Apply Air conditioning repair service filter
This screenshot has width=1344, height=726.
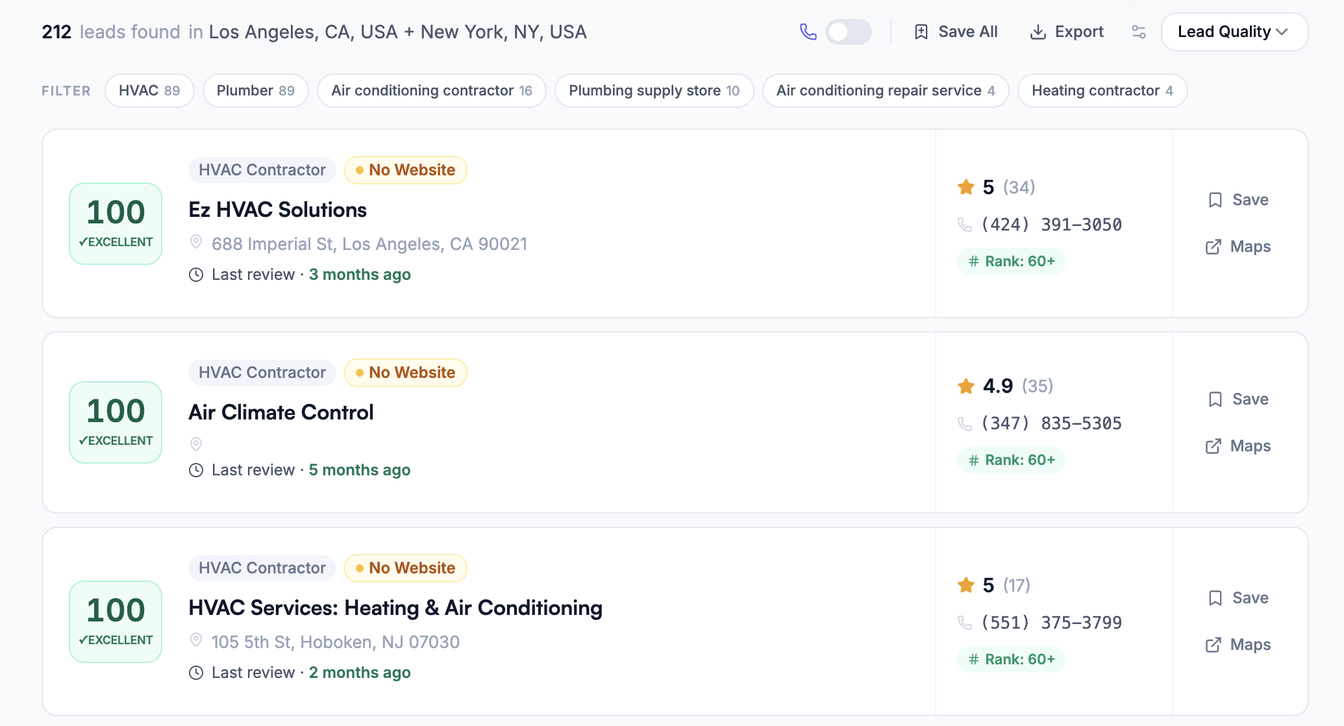[x=886, y=90]
